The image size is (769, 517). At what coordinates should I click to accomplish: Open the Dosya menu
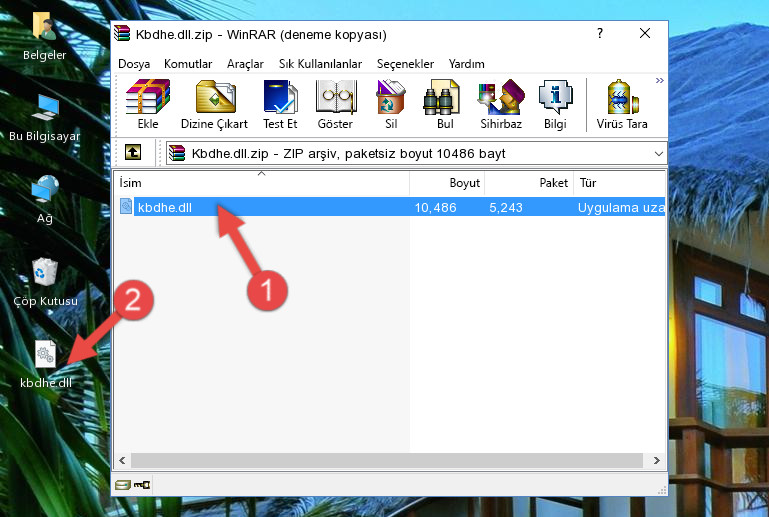(134, 64)
